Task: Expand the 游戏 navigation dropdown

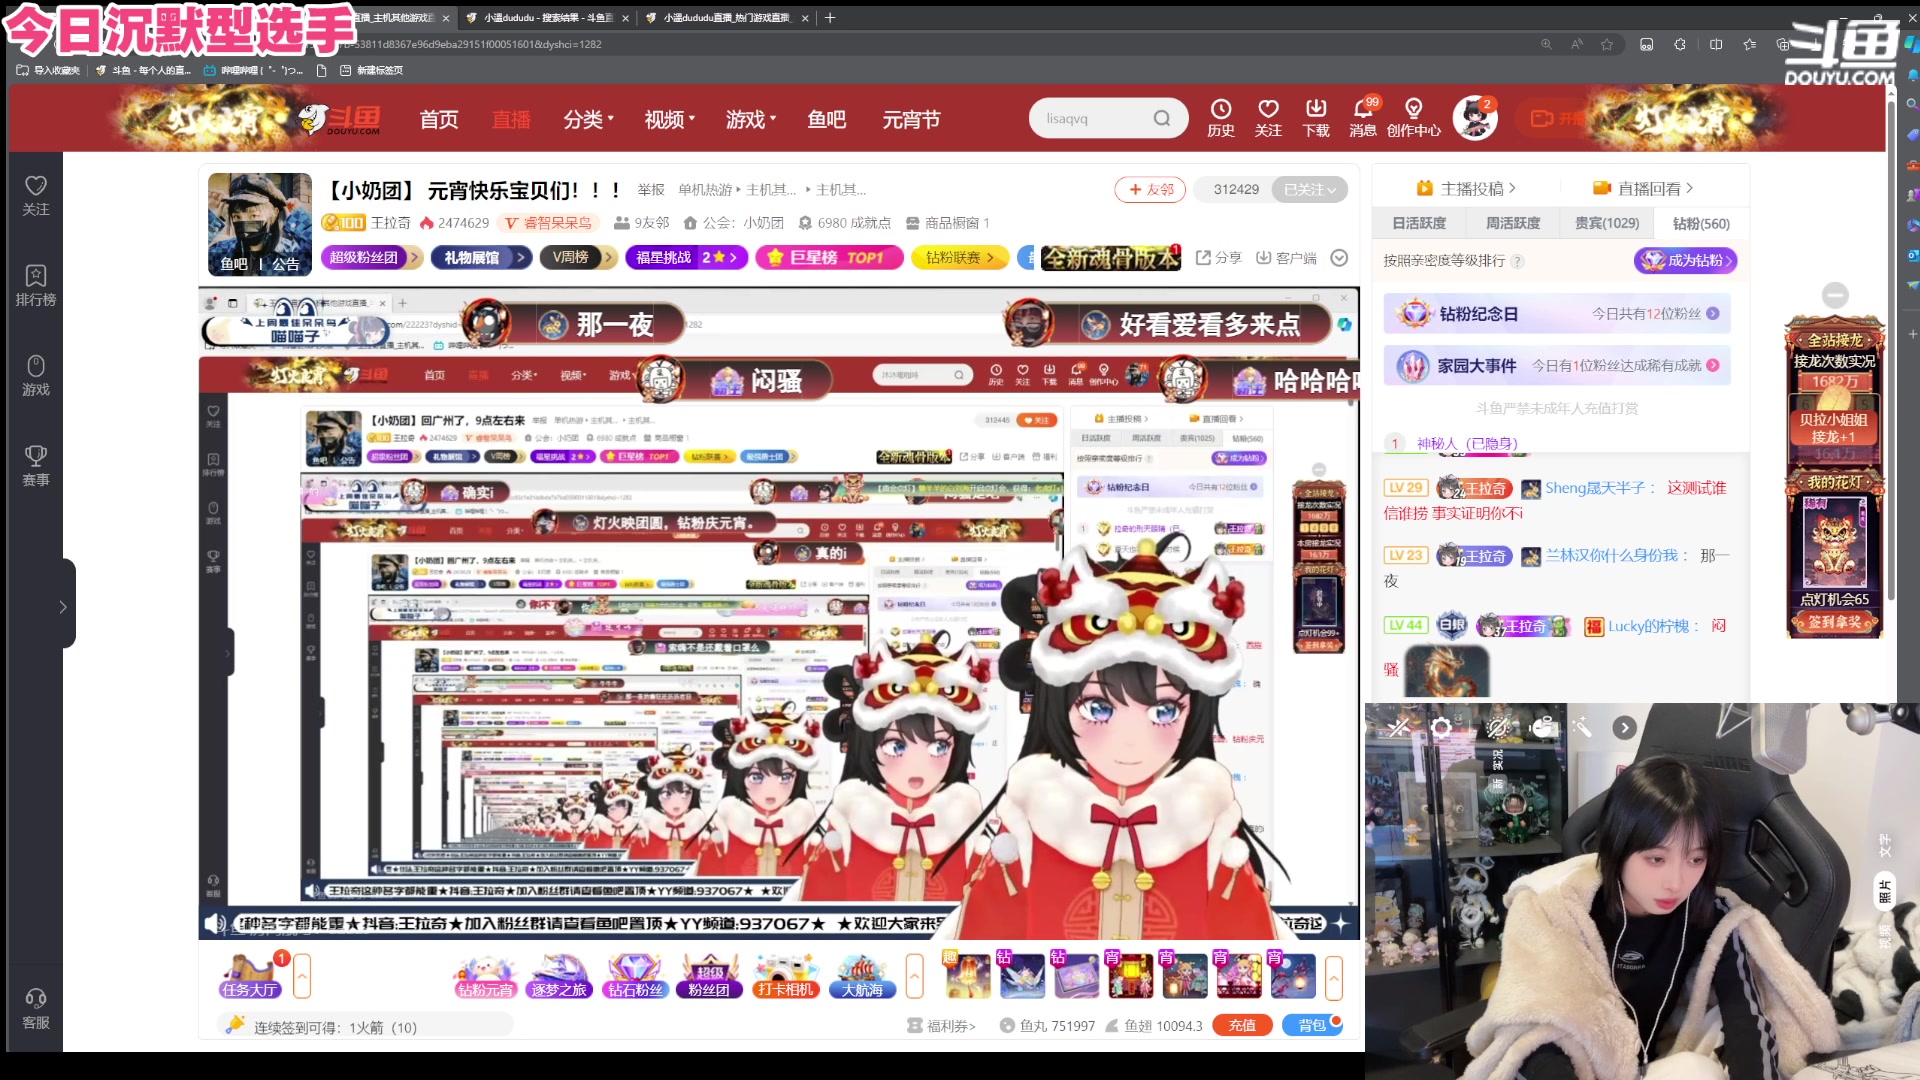Action: [x=751, y=119]
